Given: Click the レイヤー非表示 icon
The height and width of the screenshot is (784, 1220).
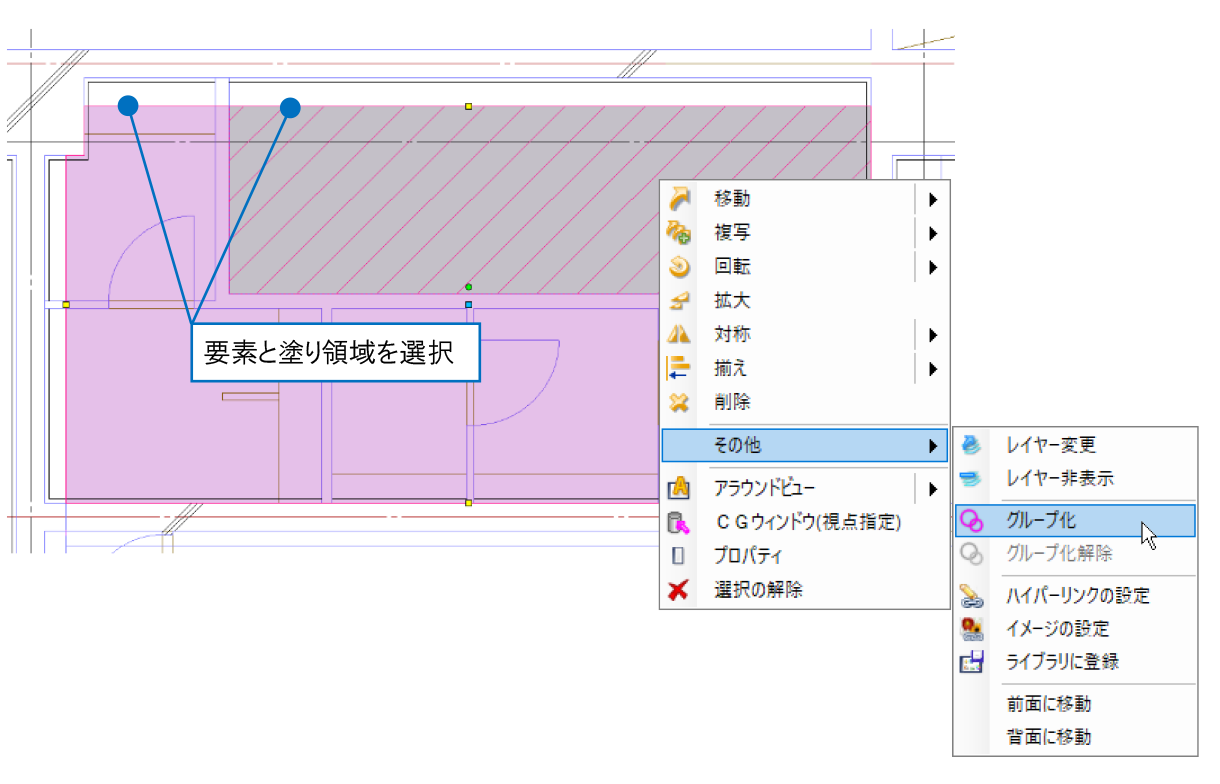Looking at the screenshot, I should (x=971, y=479).
